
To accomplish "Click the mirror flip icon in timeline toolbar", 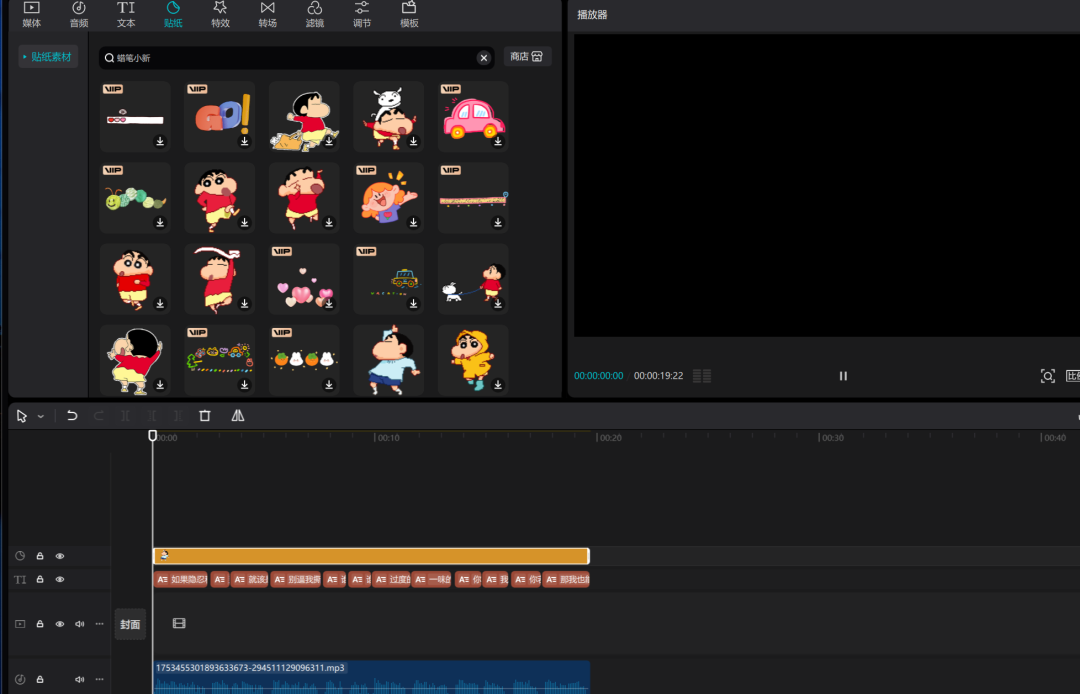I will pos(238,415).
